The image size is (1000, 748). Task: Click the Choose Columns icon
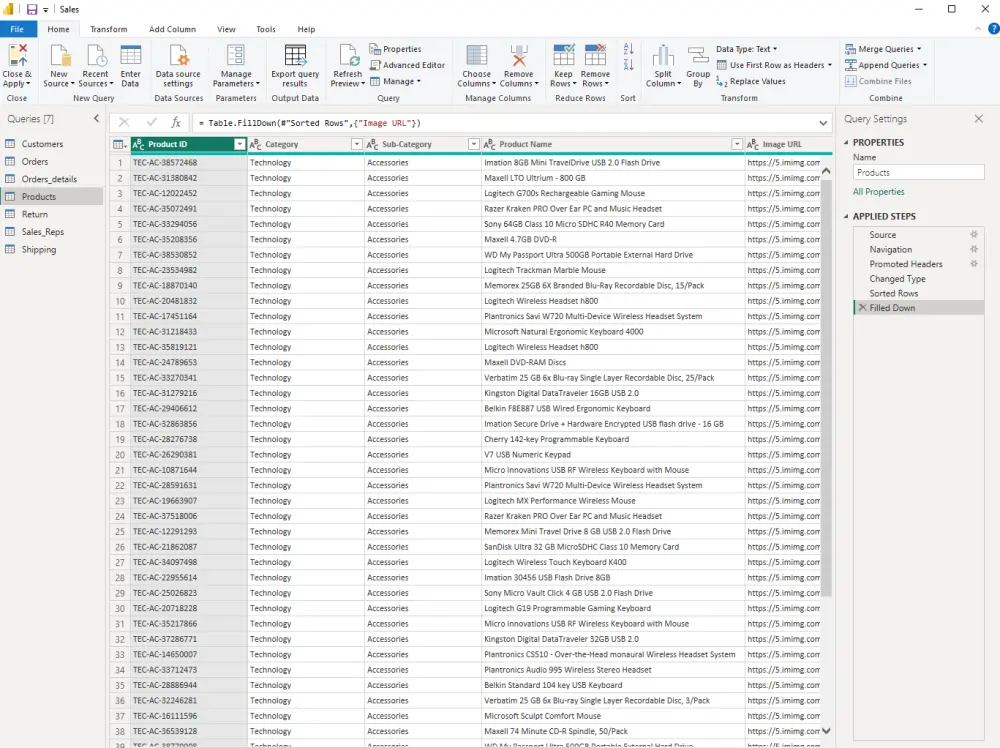pyautogui.click(x=476, y=55)
